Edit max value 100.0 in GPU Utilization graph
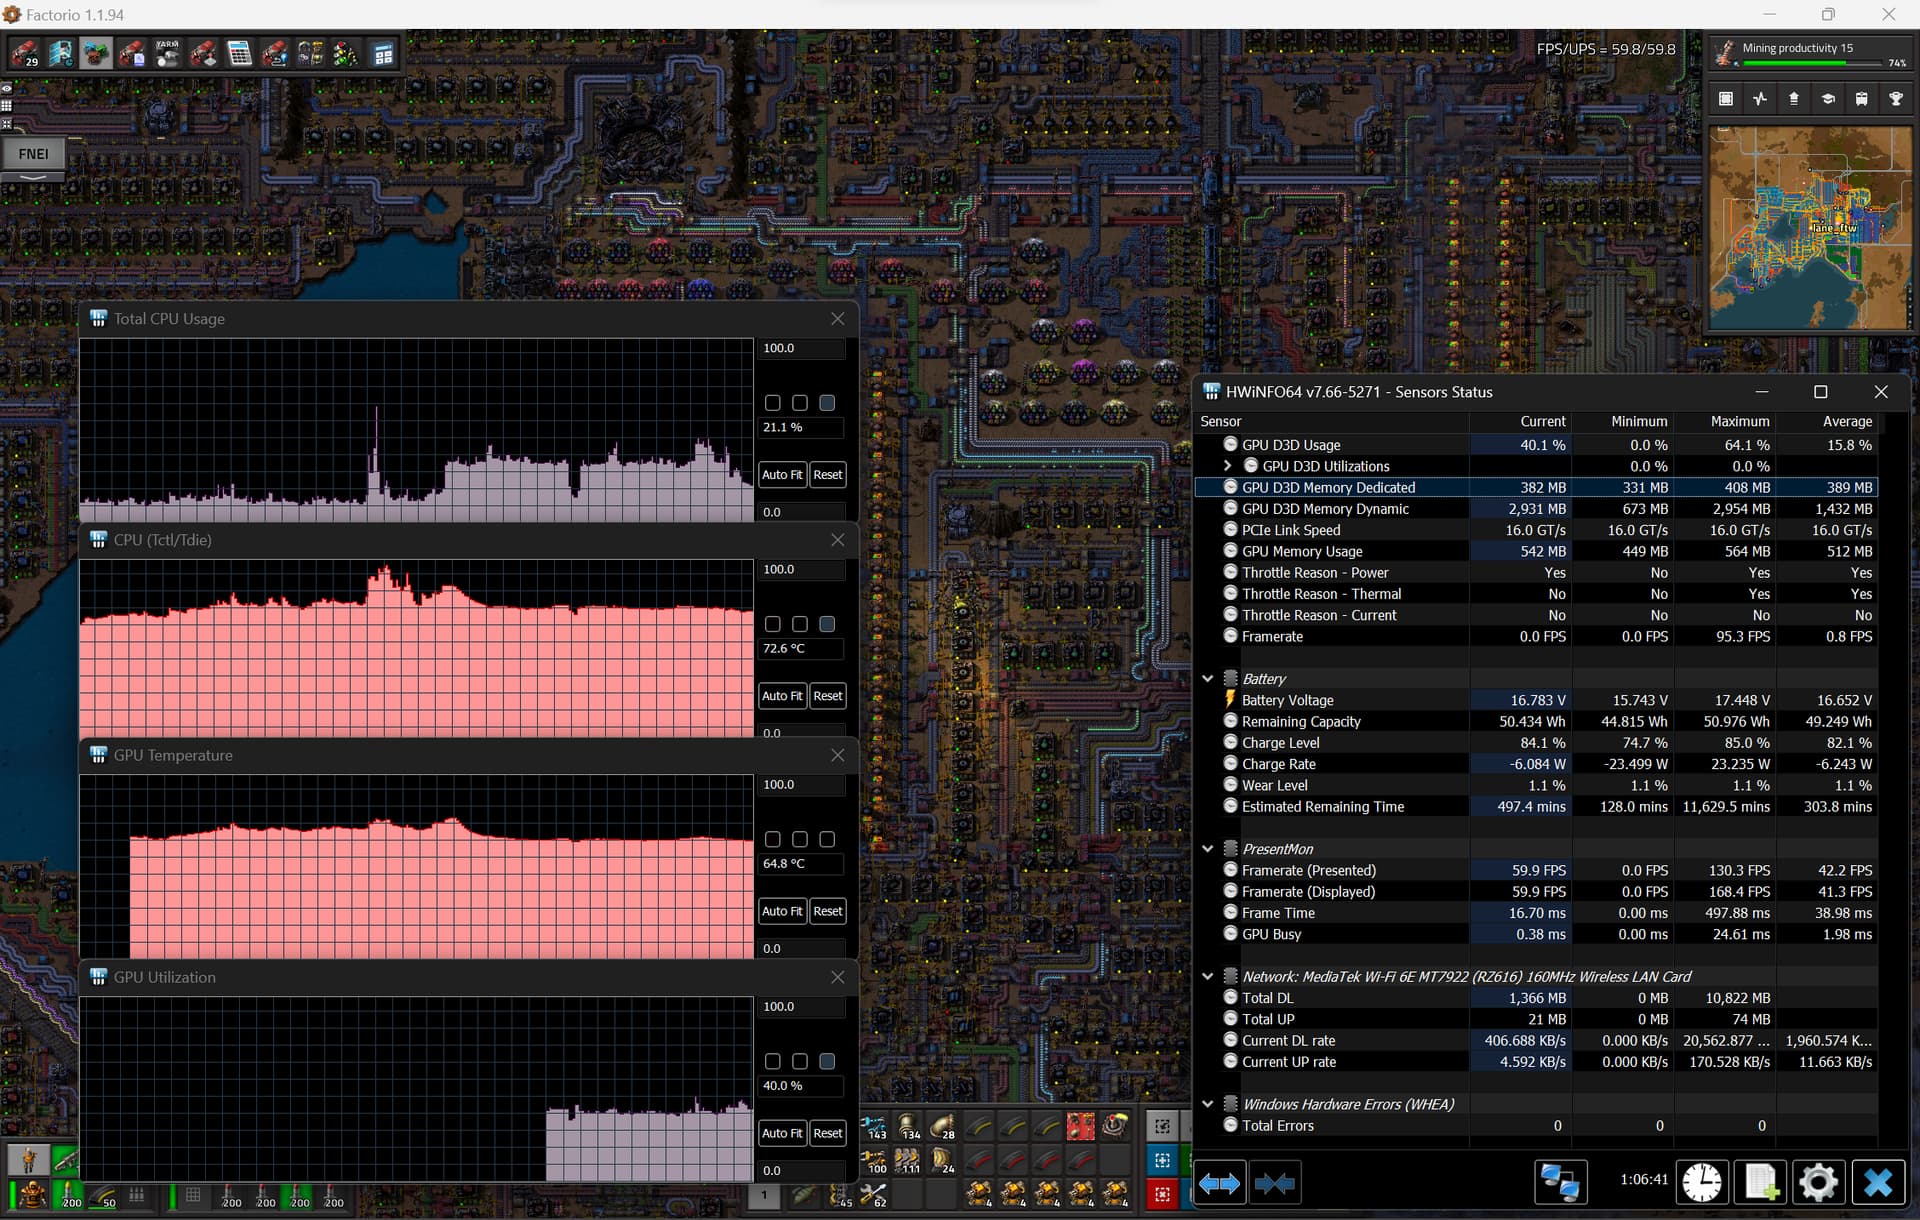The image size is (1920, 1220). click(803, 1007)
